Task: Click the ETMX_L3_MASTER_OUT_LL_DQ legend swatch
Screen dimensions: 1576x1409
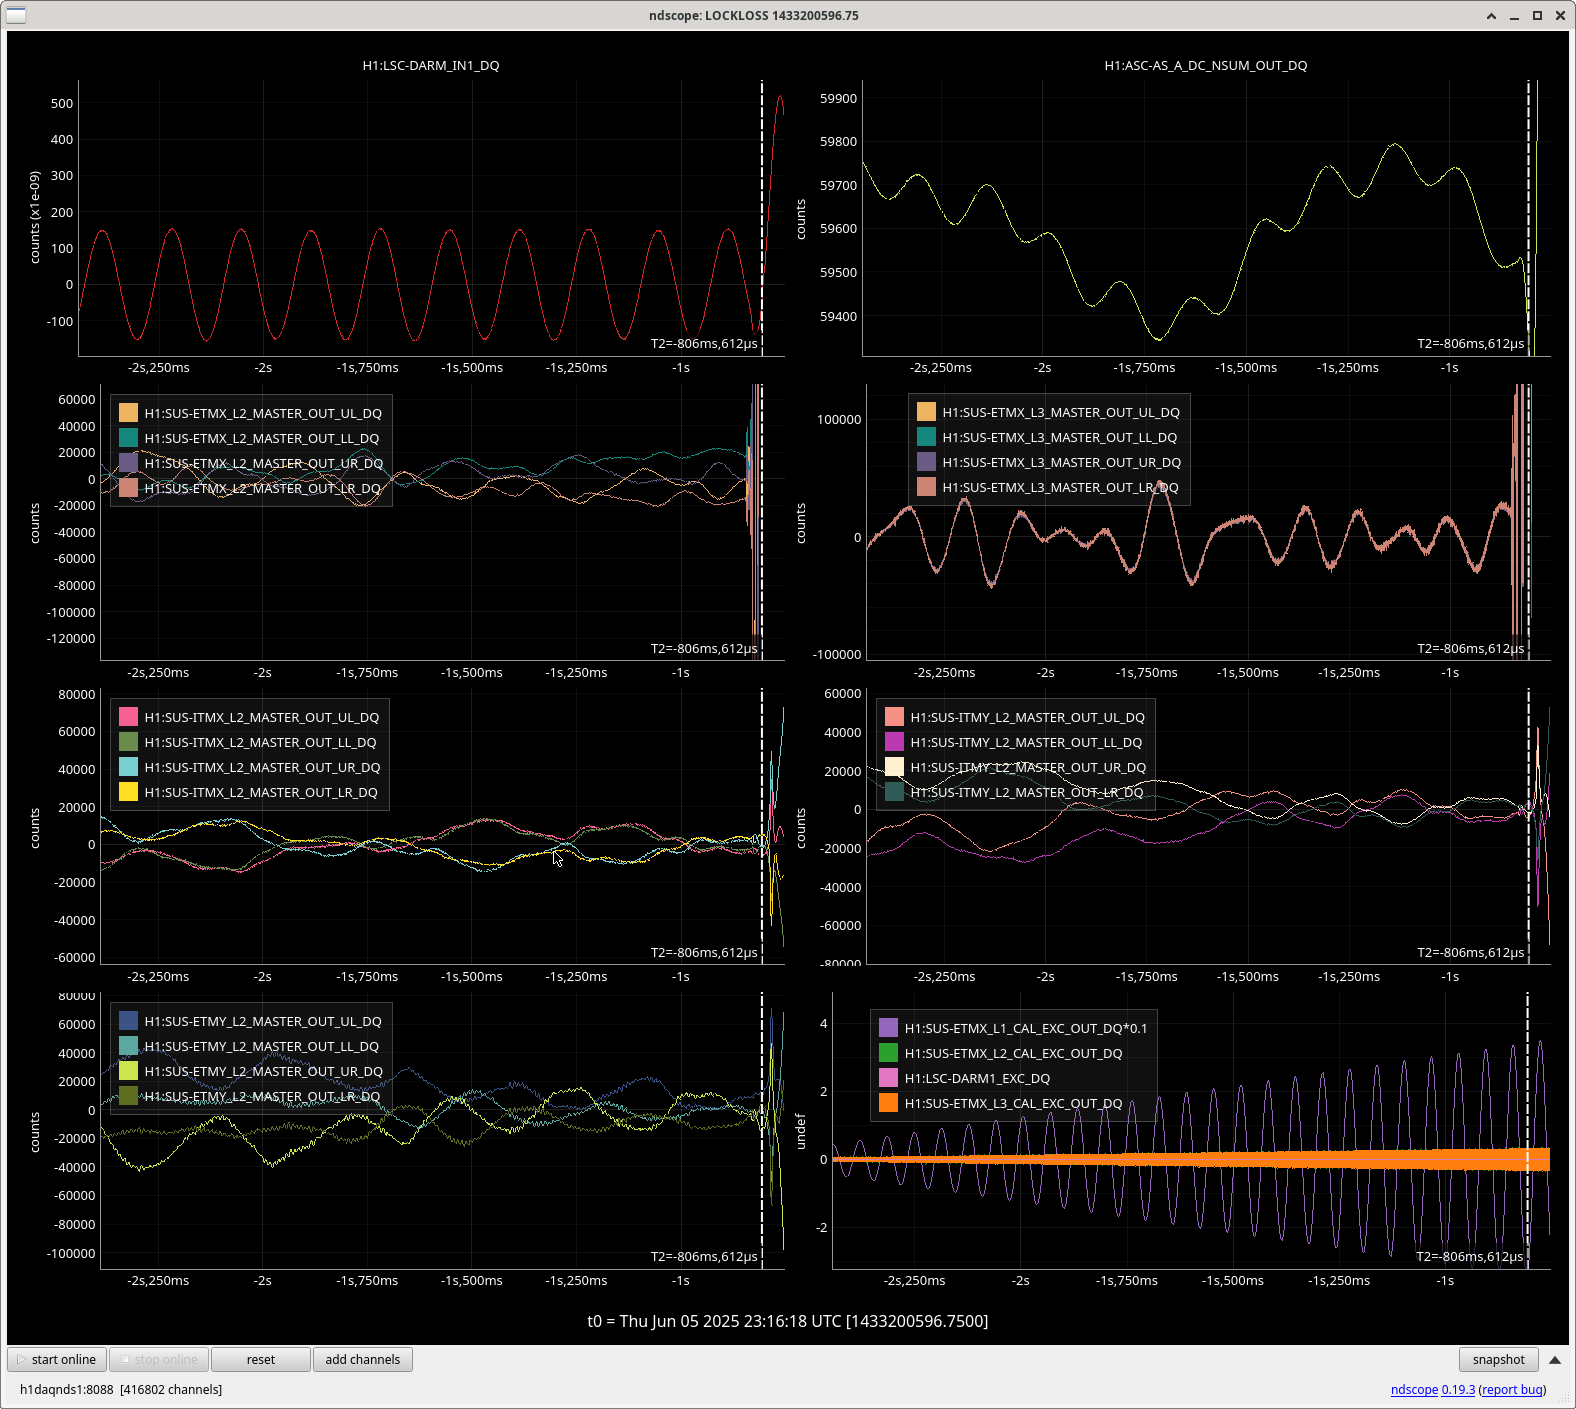Action: click(926, 437)
